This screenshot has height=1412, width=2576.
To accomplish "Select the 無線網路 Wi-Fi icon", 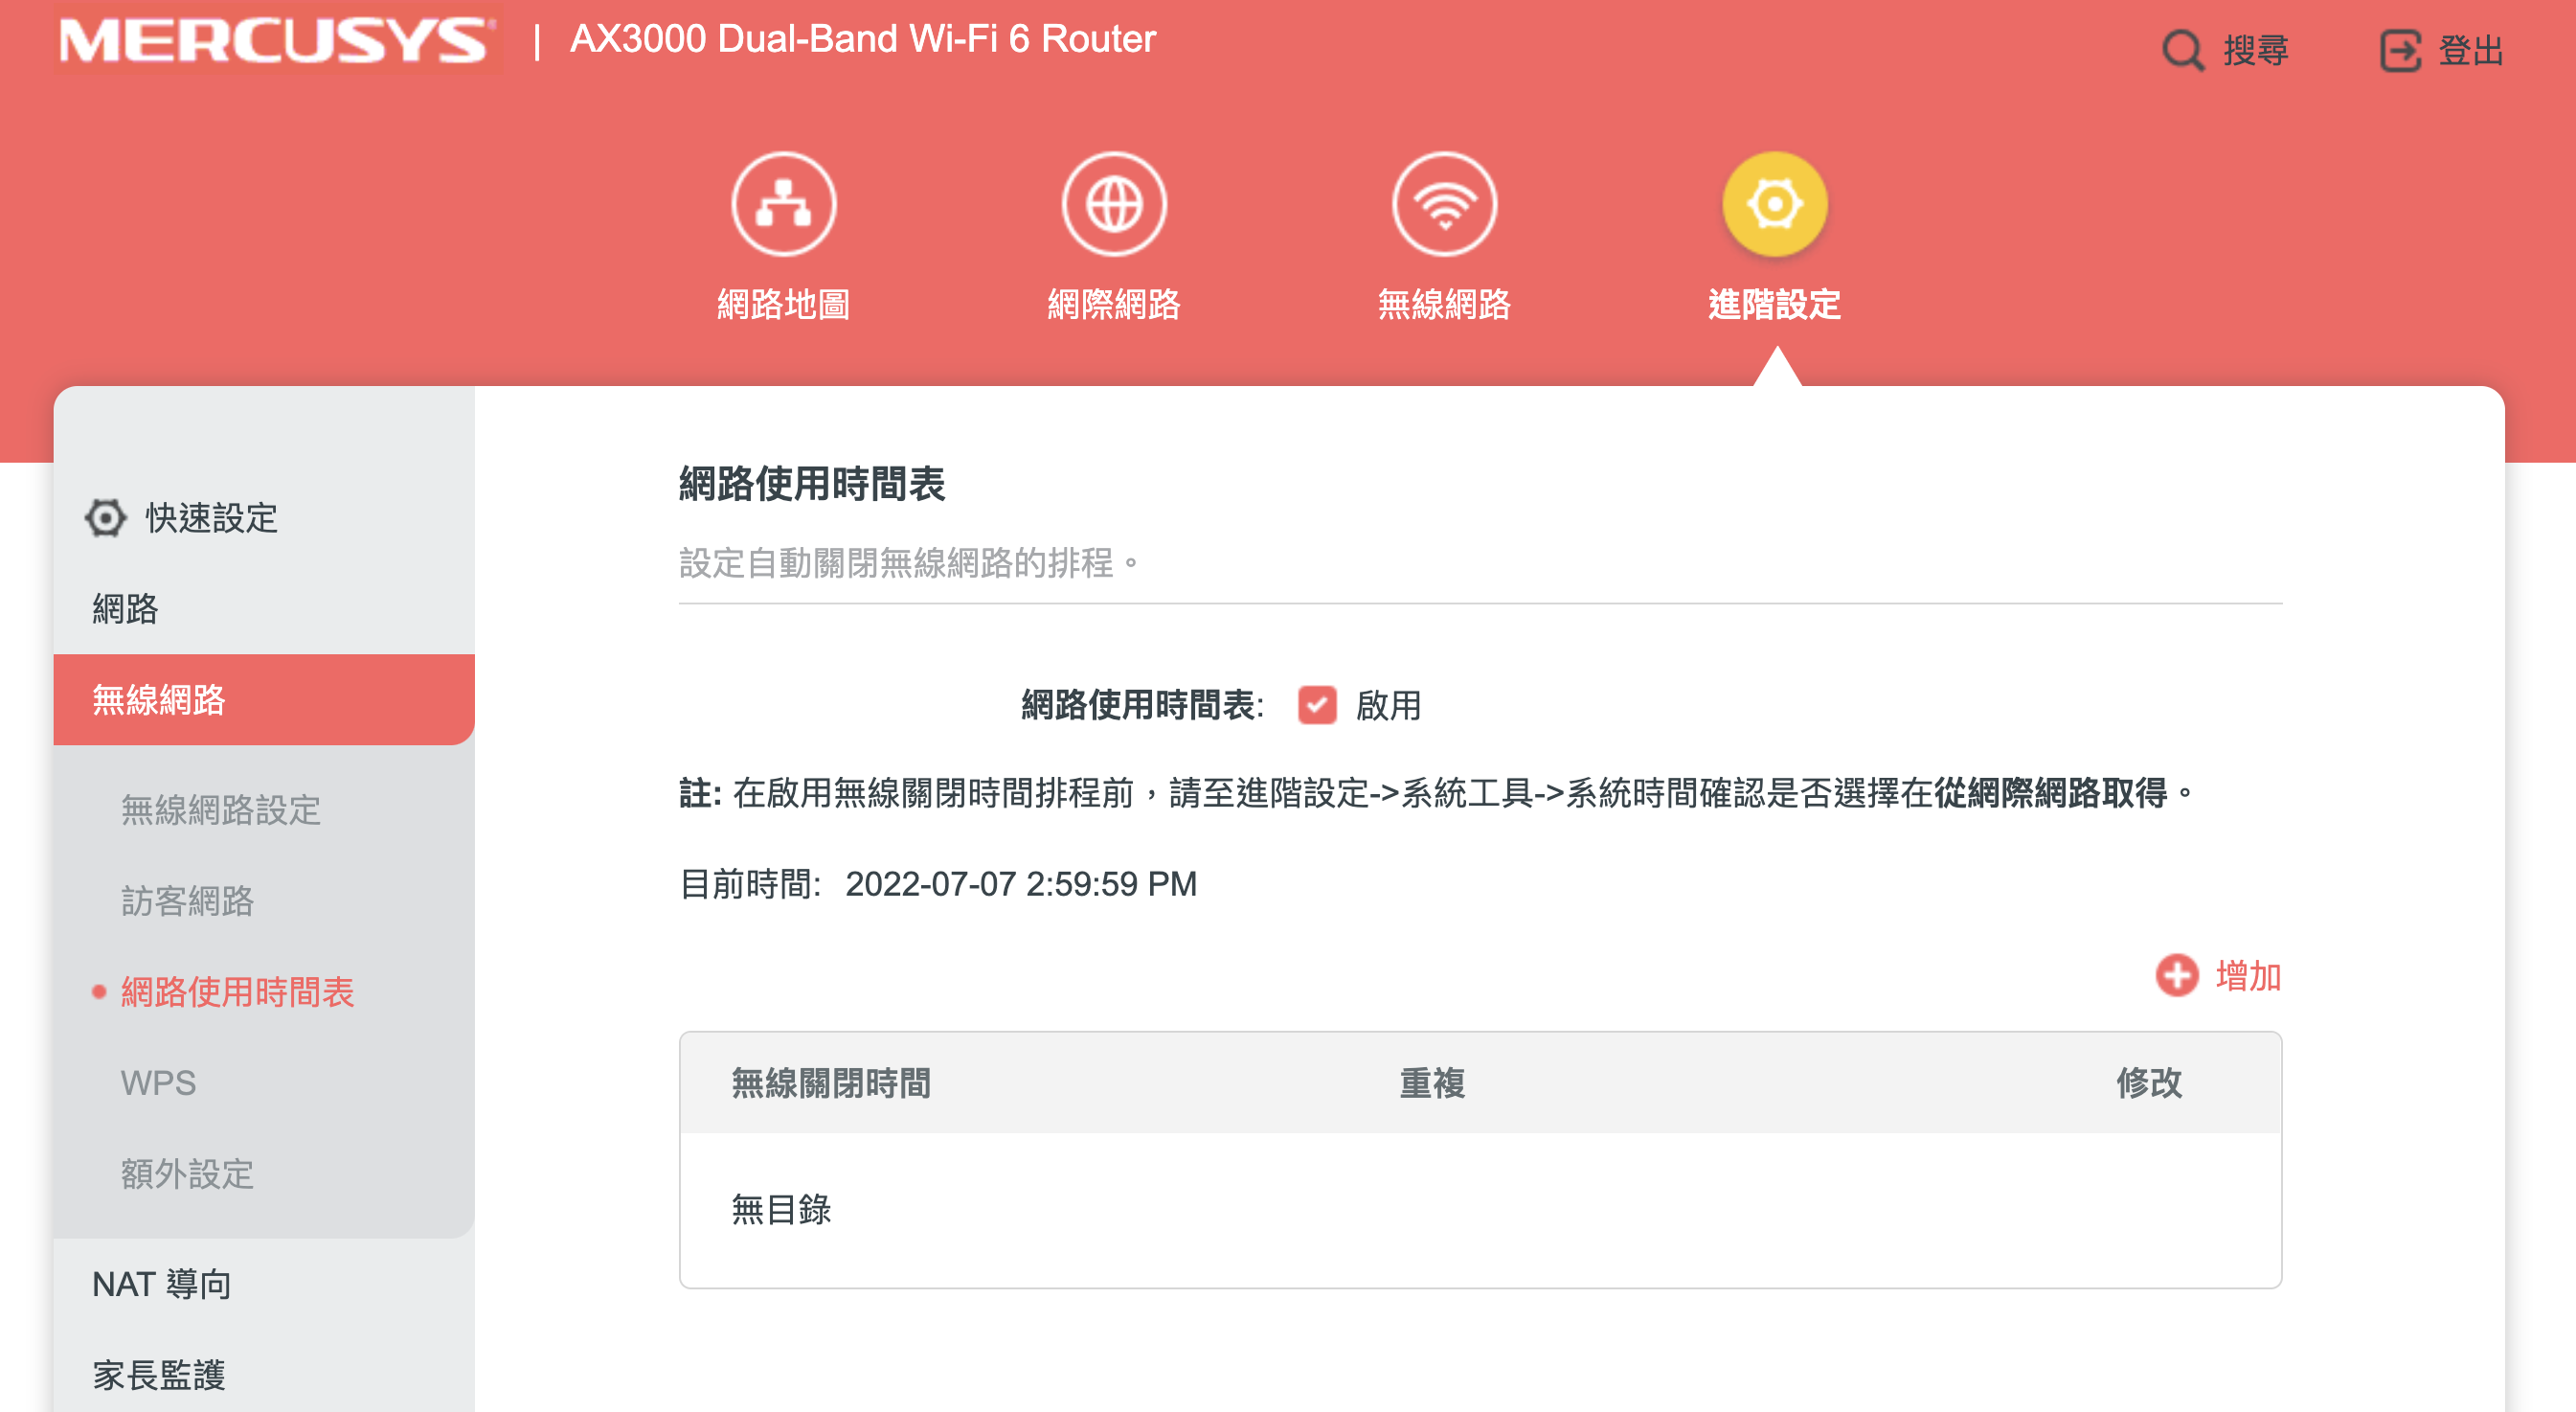I will (1443, 204).
